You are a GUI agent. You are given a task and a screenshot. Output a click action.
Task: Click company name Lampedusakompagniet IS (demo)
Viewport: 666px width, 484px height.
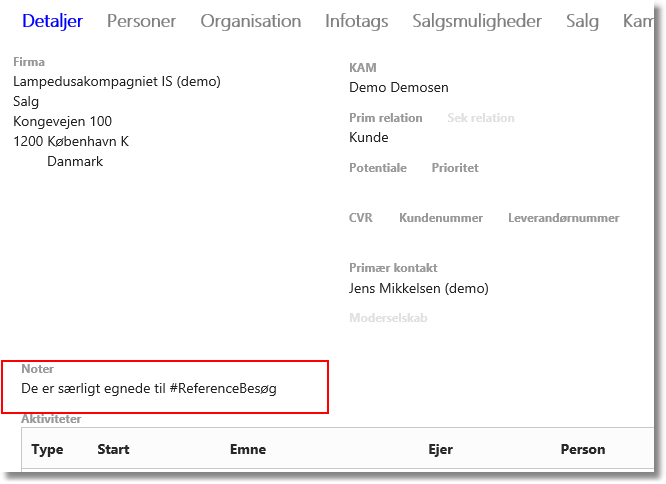pos(117,82)
